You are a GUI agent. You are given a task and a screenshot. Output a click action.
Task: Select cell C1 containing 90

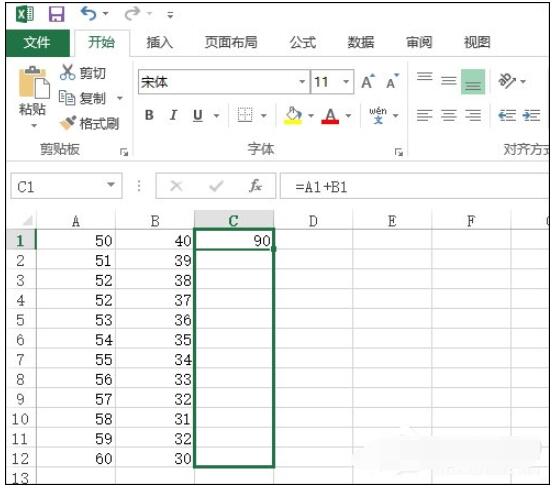click(x=234, y=240)
